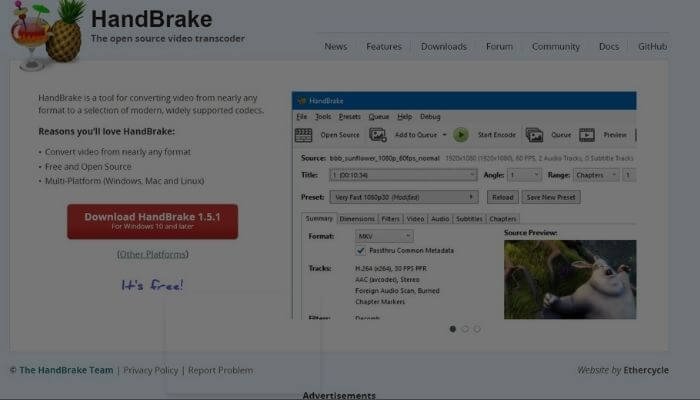
Task: Click the 'H.264 (x264), 30 FPS PFR' track text
Action: (391, 268)
